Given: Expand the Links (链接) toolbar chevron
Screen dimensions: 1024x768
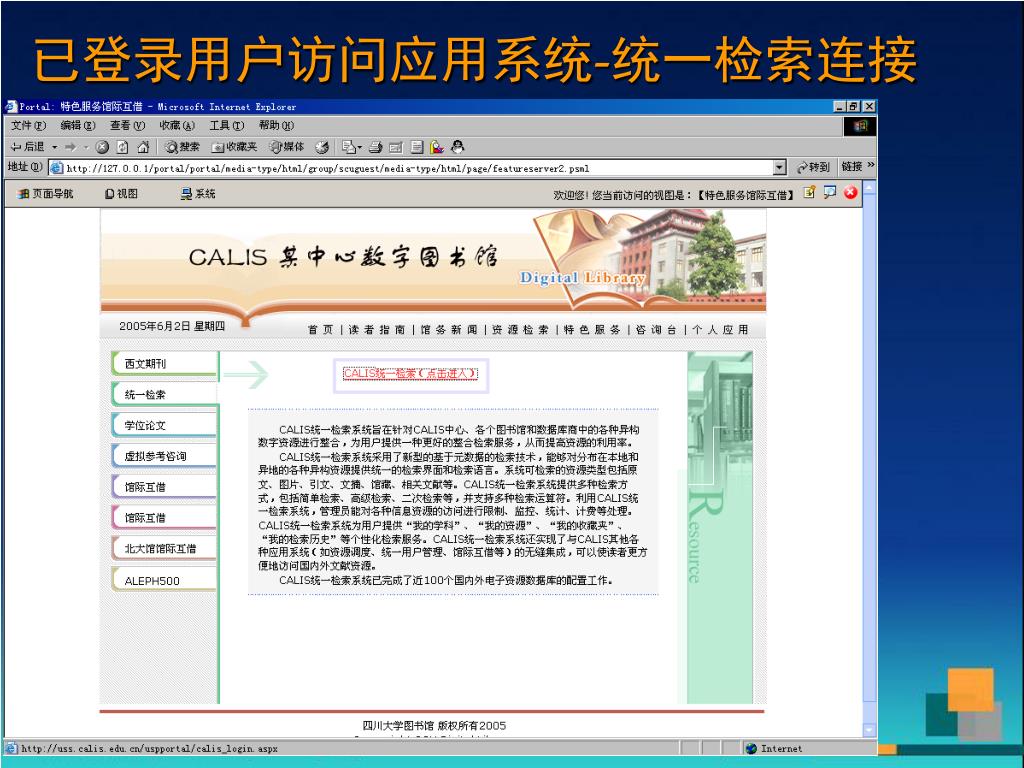Looking at the screenshot, I should [x=871, y=165].
